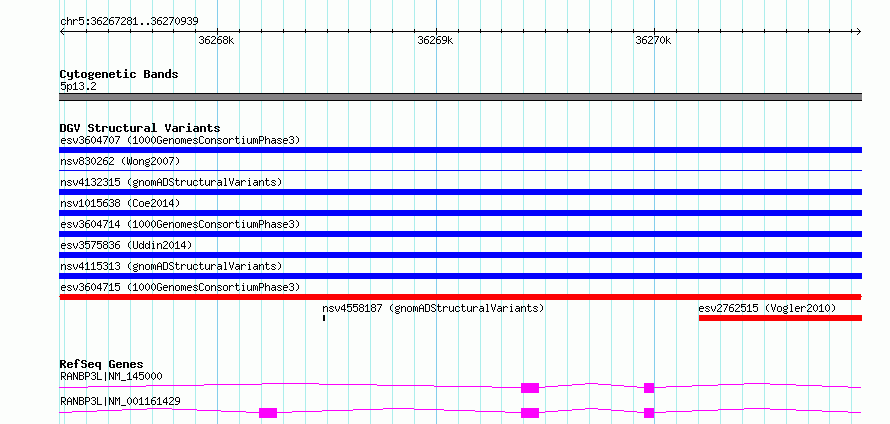The height and width of the screenshot is (424, 890).
Task: Click the red esv2762515 Vogler2010 bar
Action: 780,318
